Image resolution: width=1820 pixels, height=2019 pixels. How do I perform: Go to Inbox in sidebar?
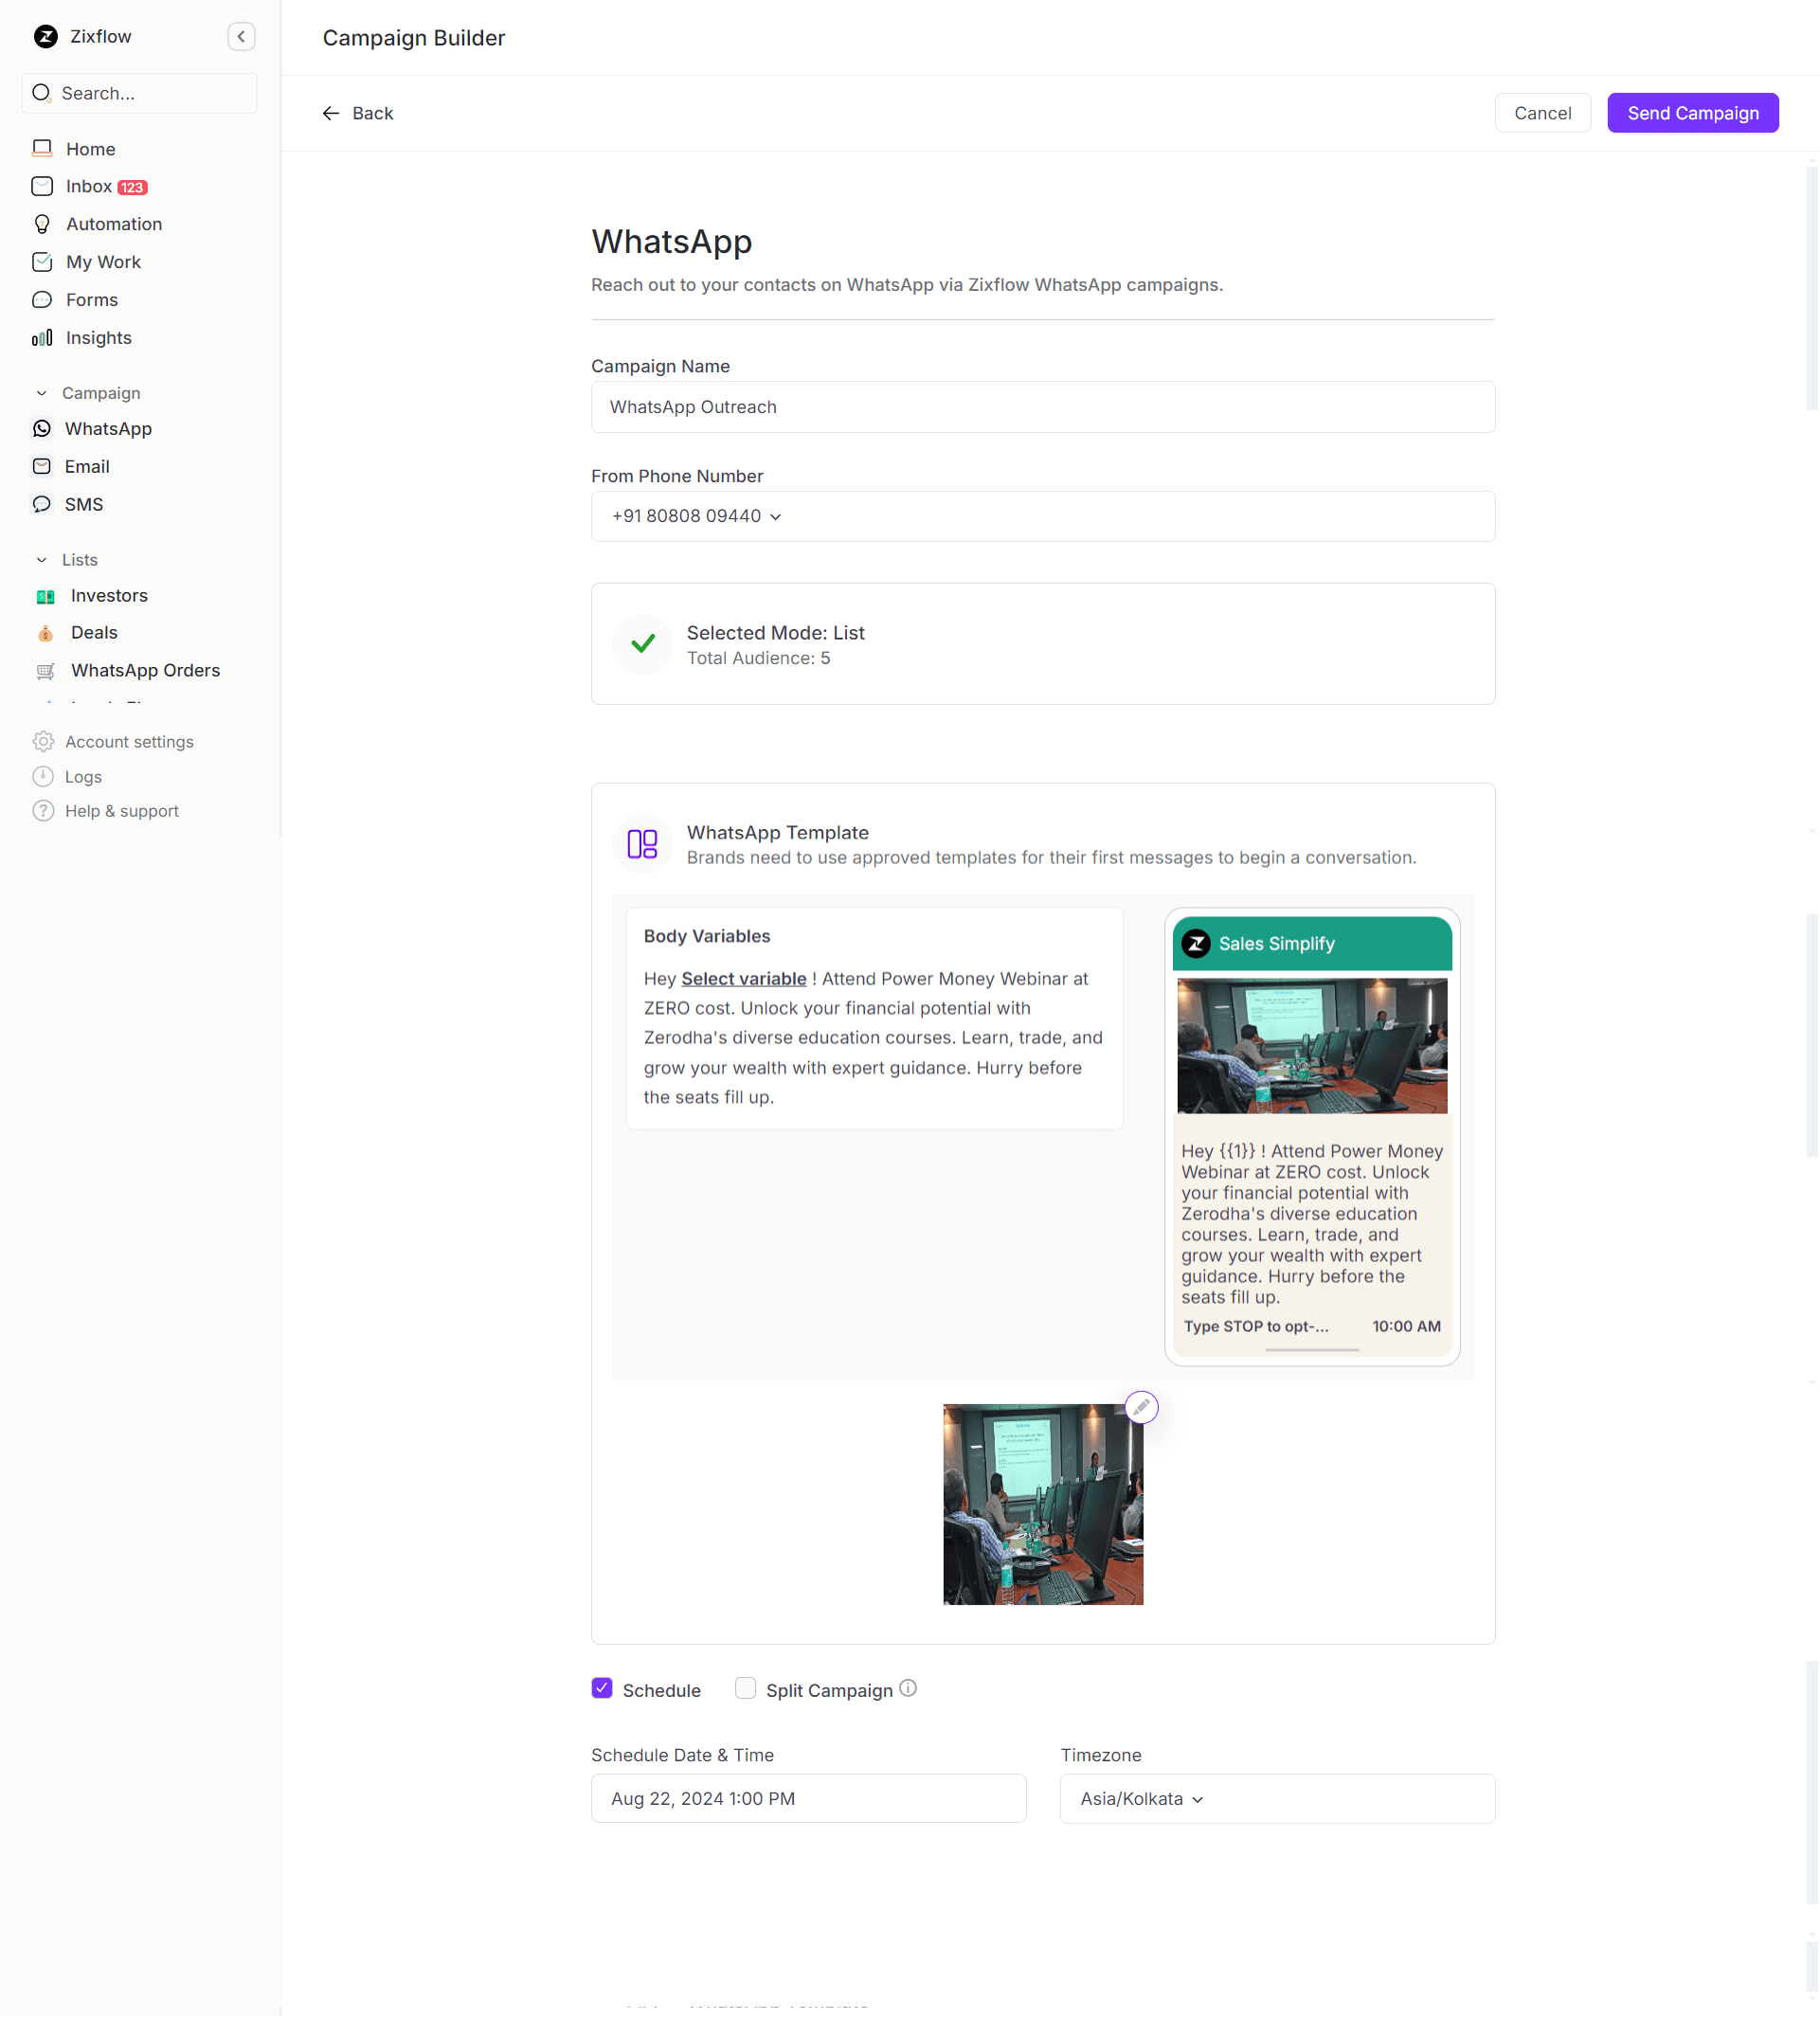(x=89, y=187)
